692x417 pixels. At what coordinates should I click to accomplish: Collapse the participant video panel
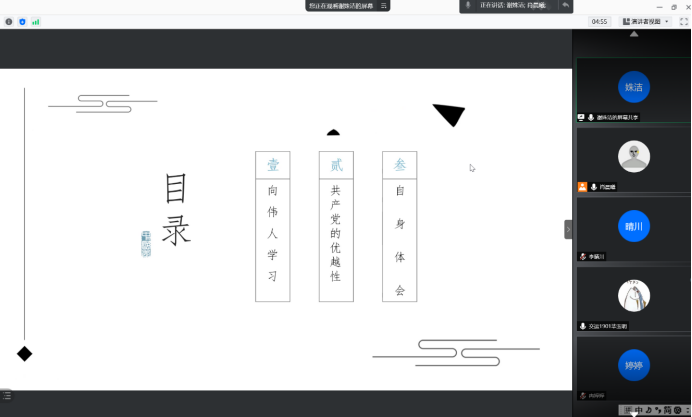pyautogui.click(x=568, y=229)
